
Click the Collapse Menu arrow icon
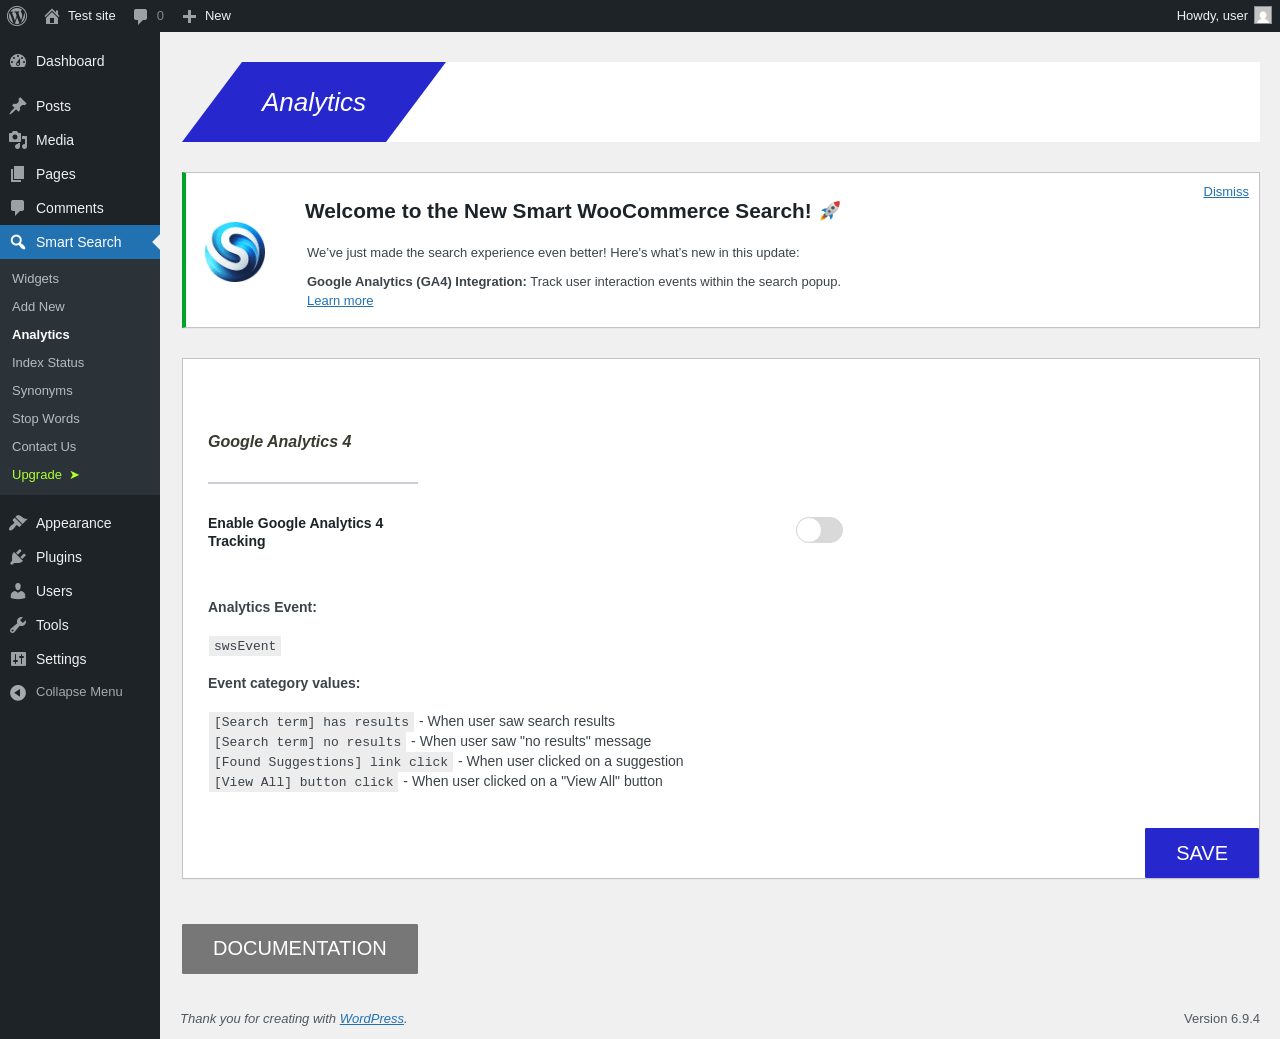point(18,692)
